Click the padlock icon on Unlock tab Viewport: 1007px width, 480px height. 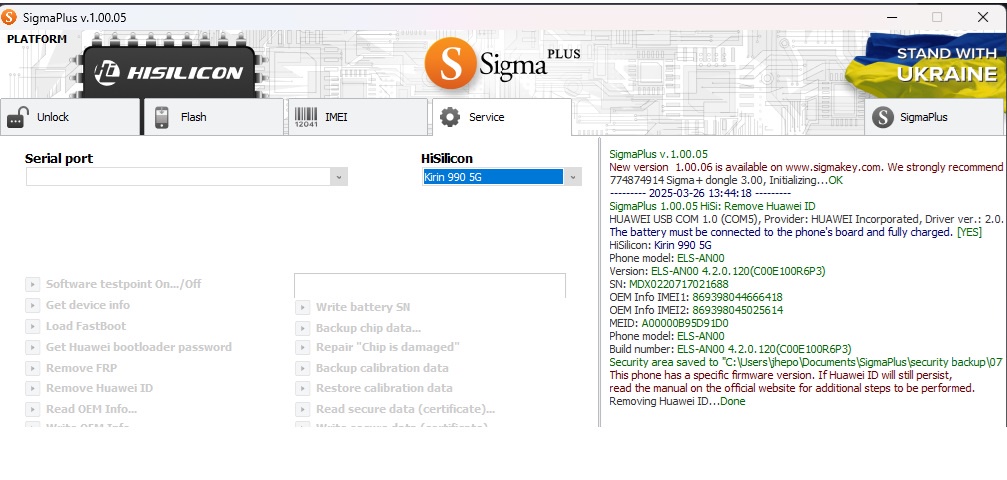coord(17,117)
